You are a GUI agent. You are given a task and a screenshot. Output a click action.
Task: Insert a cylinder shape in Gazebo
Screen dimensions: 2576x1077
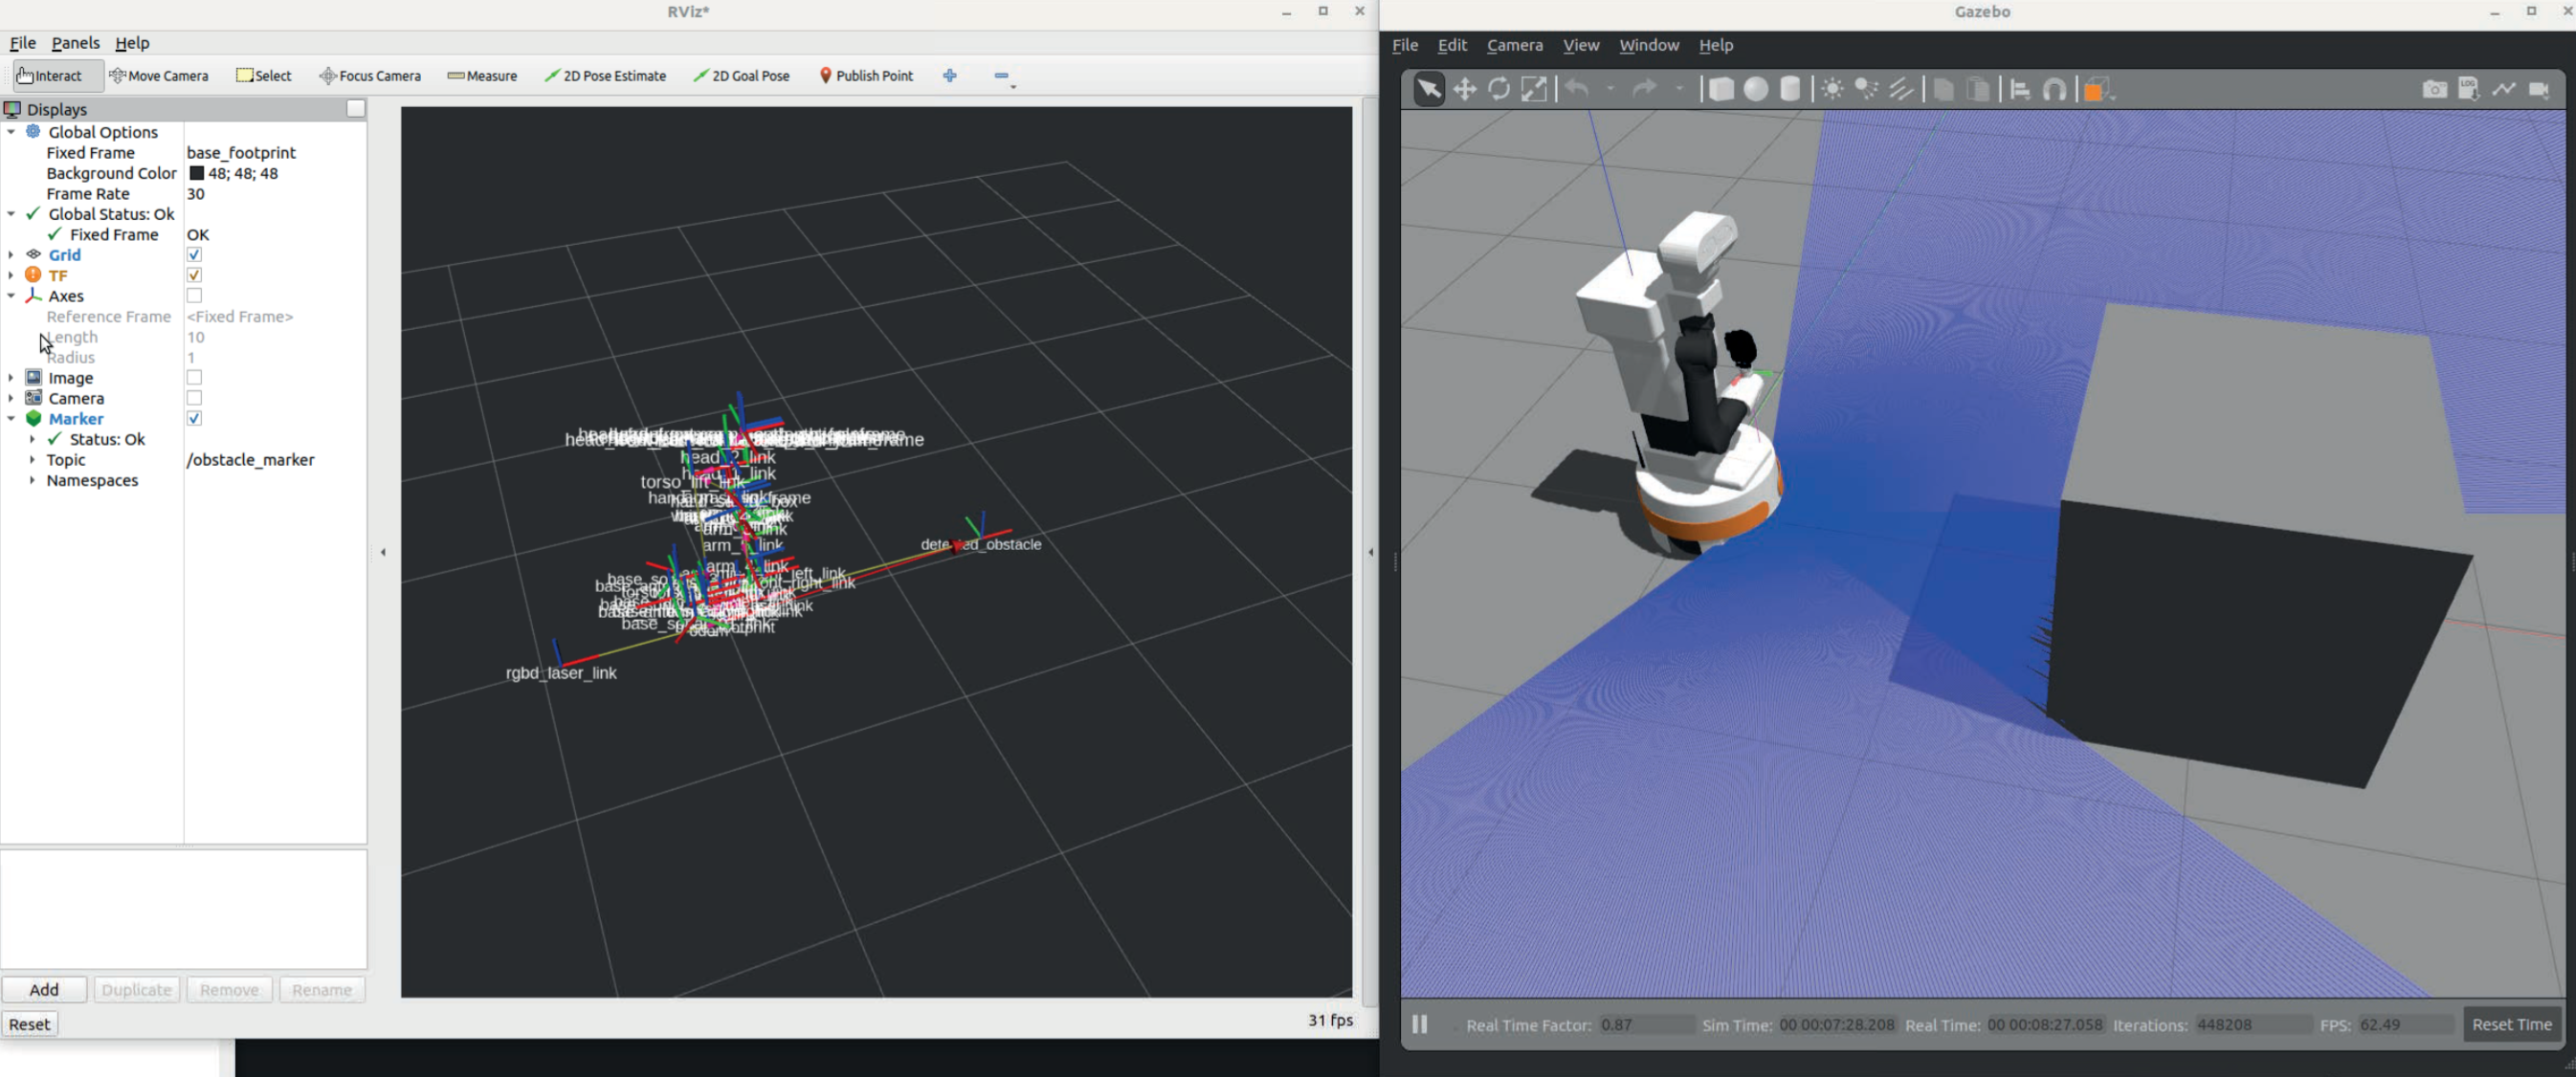[x=1791, y=89]
